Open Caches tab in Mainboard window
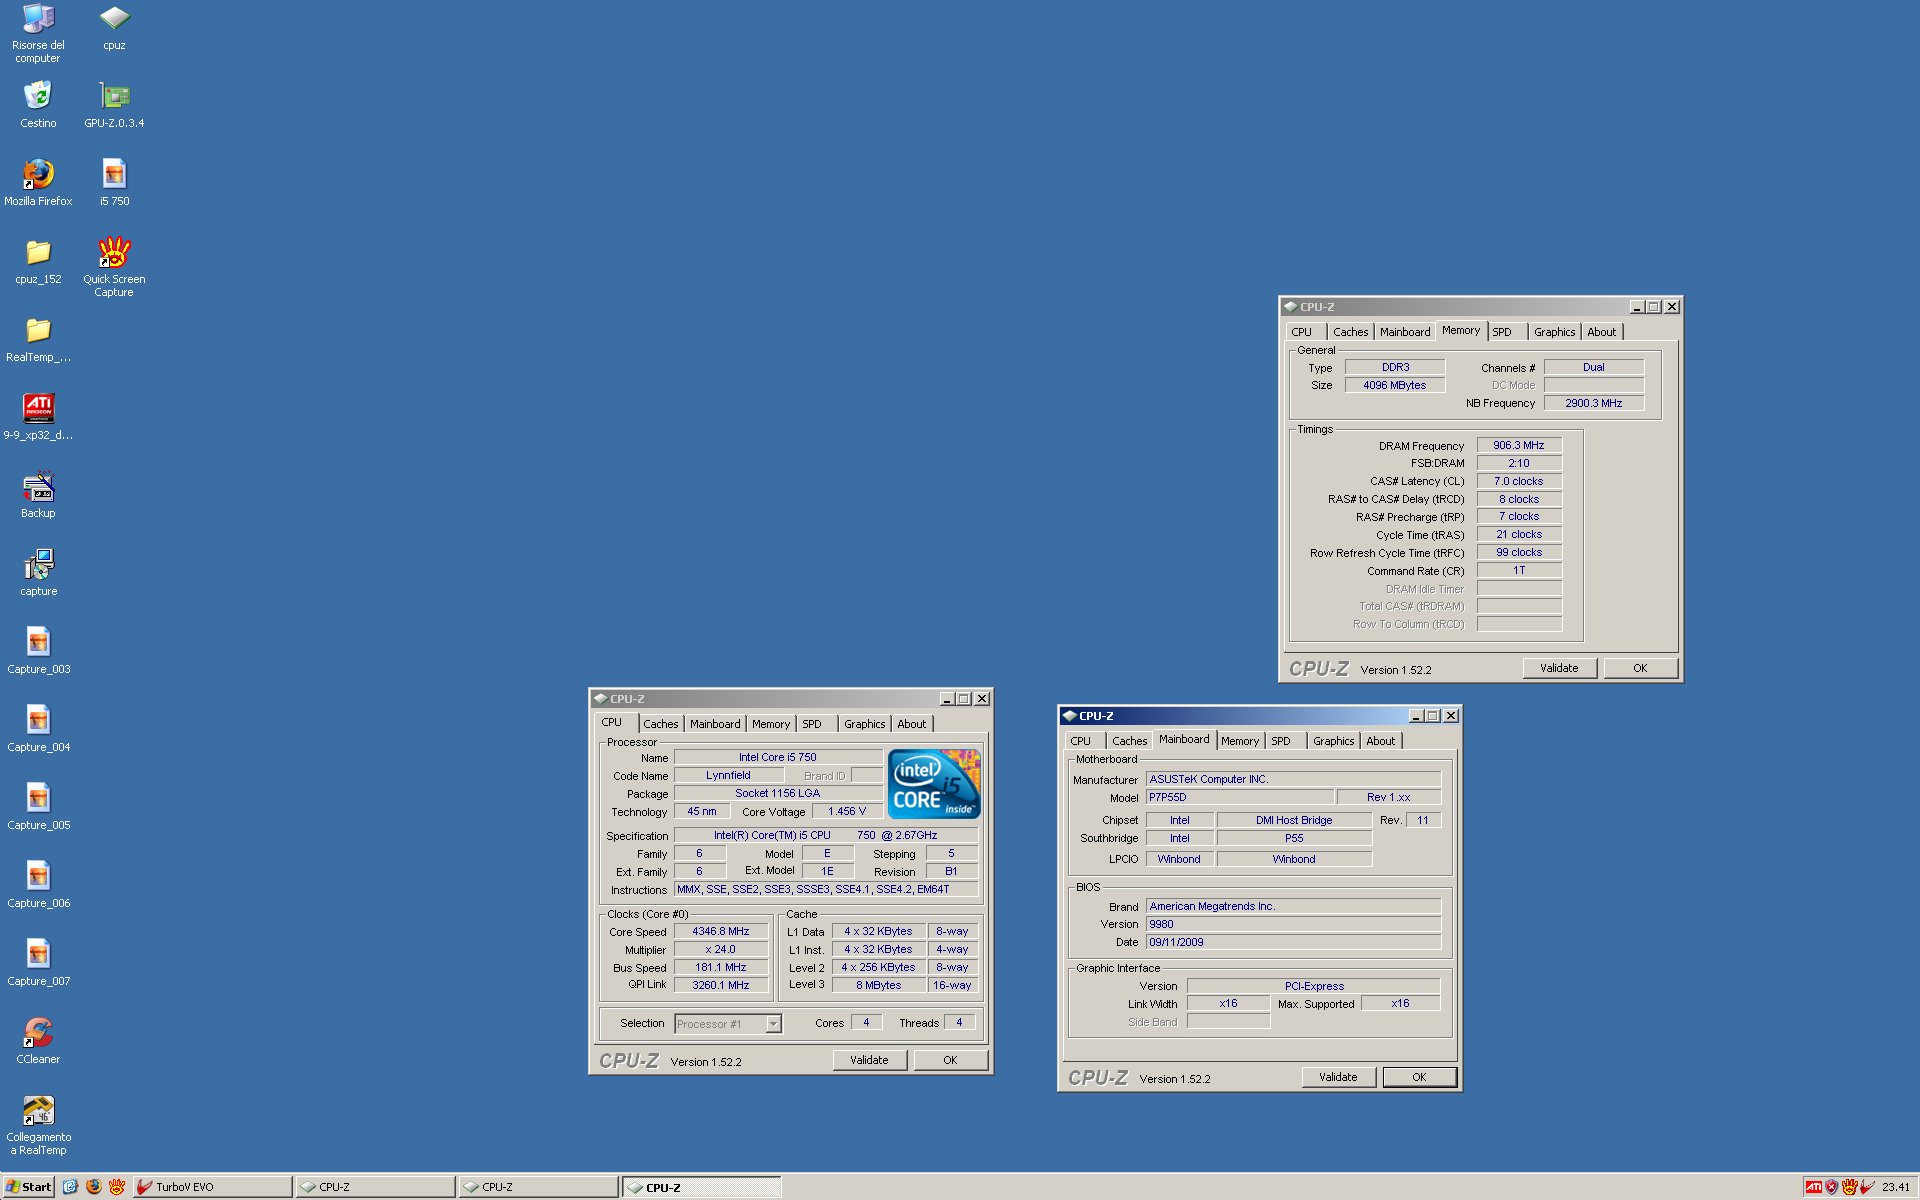1920x1200 pixels. point(1130,741)
